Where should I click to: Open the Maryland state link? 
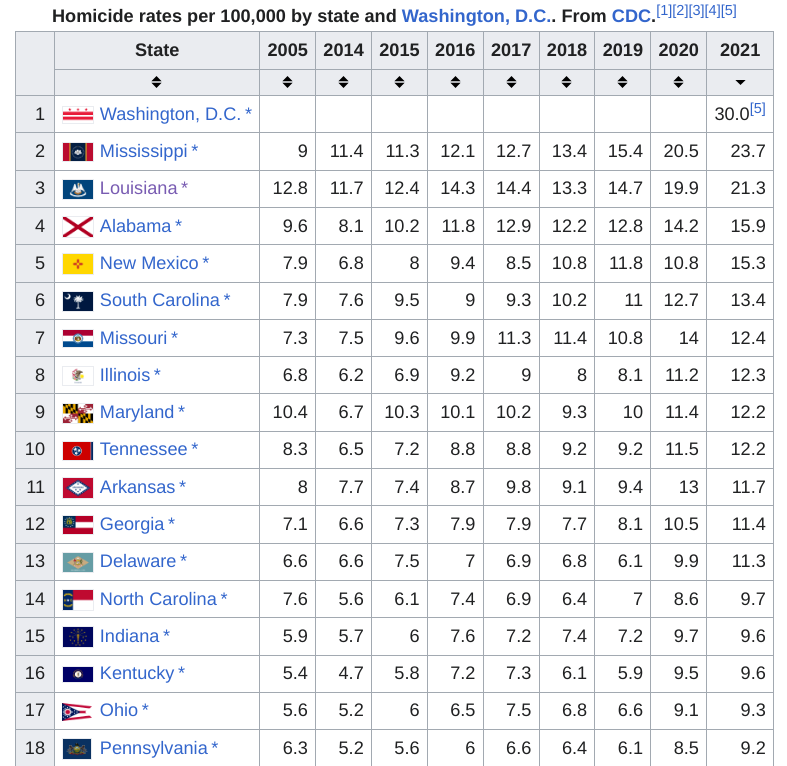(137, 413)
